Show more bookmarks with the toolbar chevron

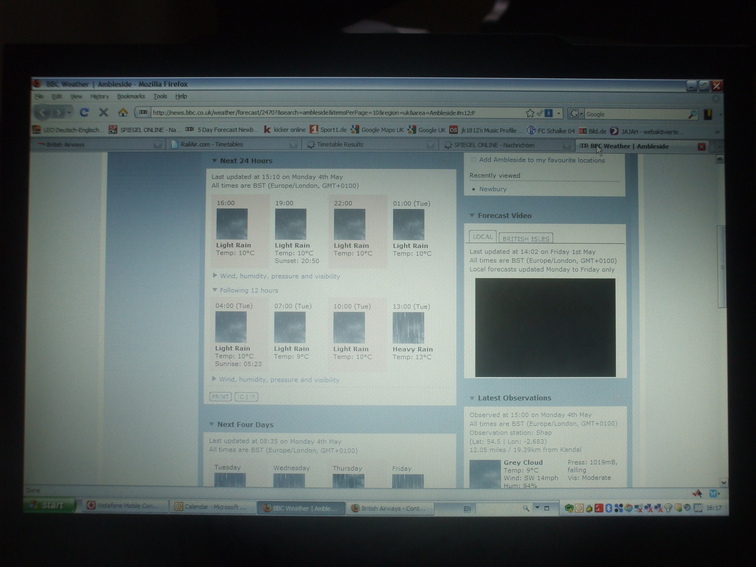click(x=717, y=132)
